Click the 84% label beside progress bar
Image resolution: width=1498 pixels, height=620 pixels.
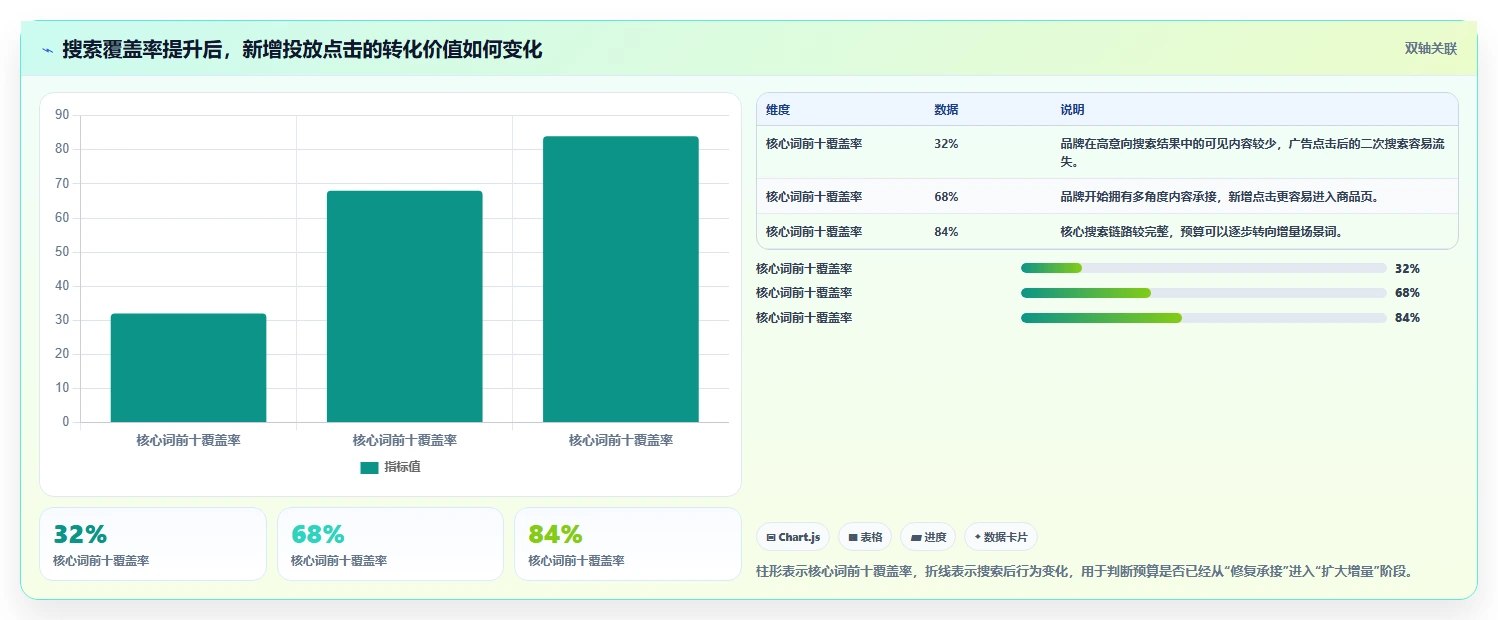pyautogui.click(x=1407, y=318)
